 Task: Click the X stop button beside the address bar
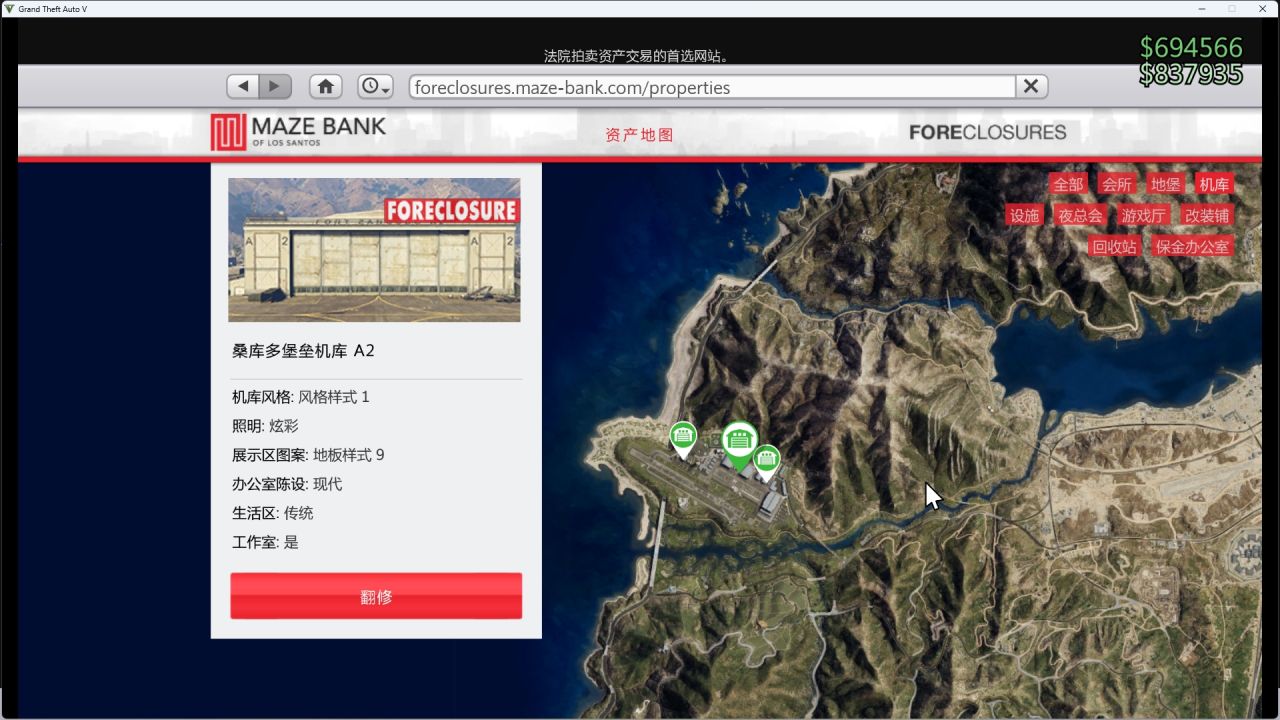[x=1031, y=87]
